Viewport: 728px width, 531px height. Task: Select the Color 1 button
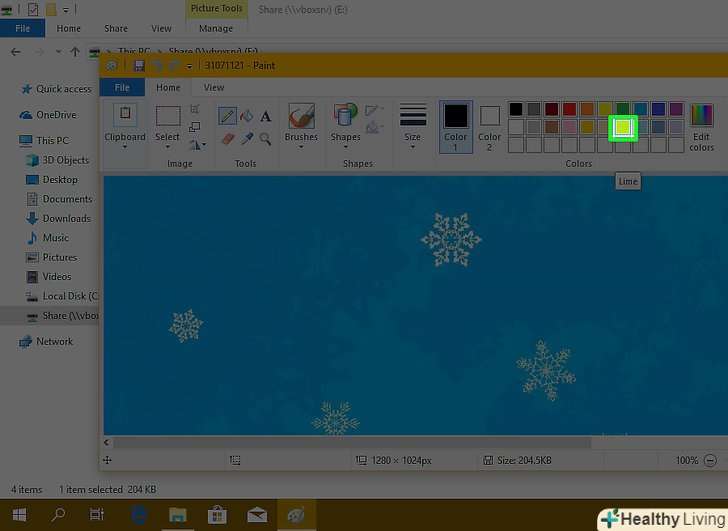tap(456, 127)
